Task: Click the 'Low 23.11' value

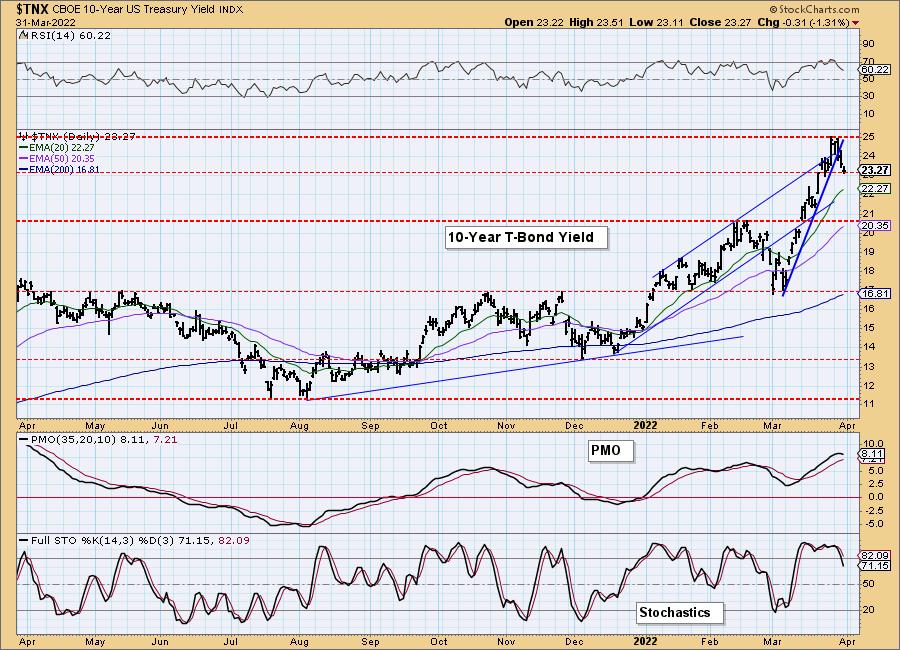Action: (656, 22)
